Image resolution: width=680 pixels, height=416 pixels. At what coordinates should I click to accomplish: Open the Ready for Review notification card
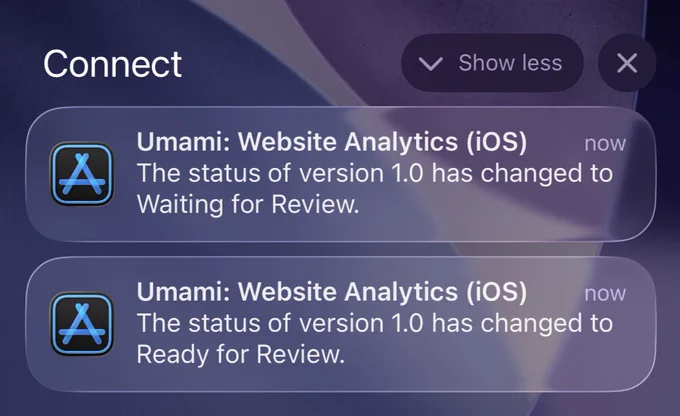pyautogui.click(x=340, y=324)
